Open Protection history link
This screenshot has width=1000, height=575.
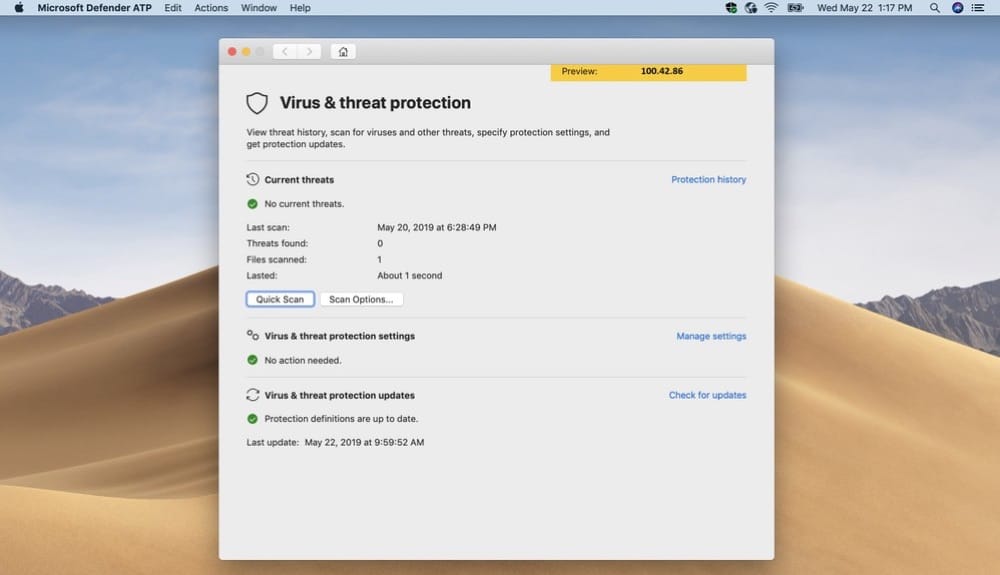pos(709,180)
